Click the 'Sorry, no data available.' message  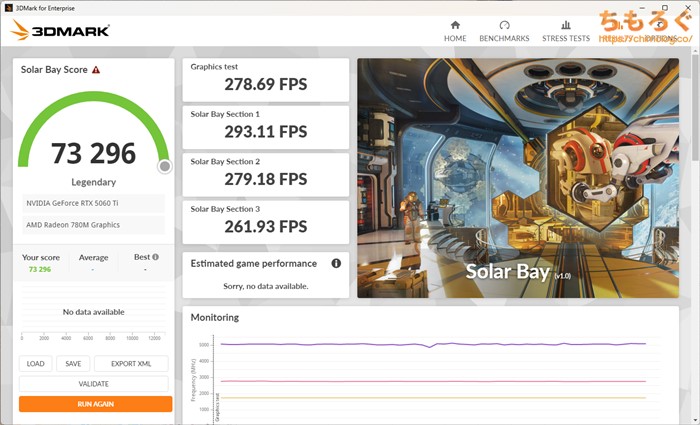point(266,286)
